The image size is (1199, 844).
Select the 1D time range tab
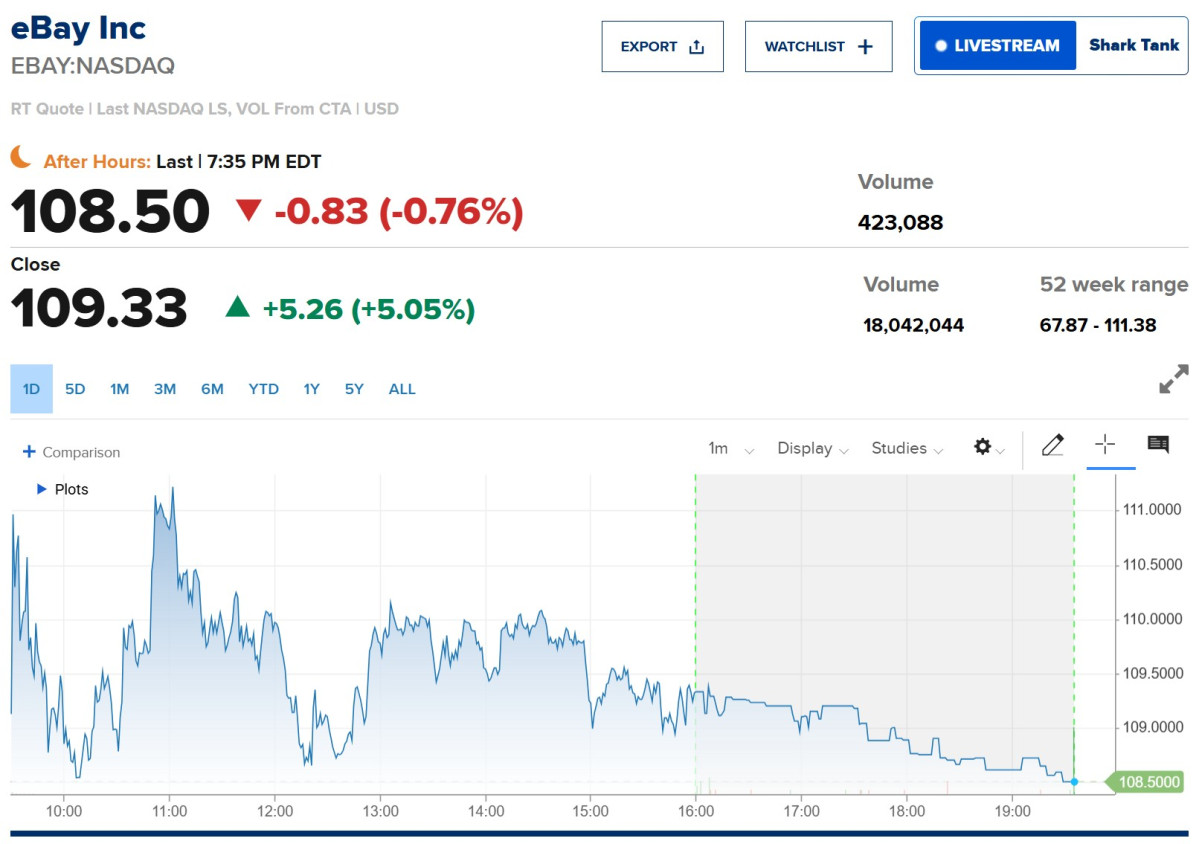coord(31,389)
